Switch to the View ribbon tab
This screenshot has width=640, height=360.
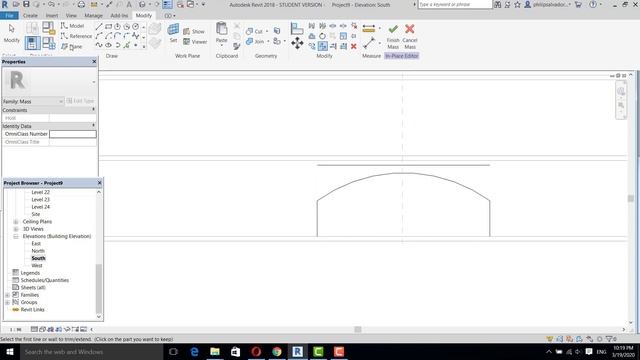pos(71,16)
